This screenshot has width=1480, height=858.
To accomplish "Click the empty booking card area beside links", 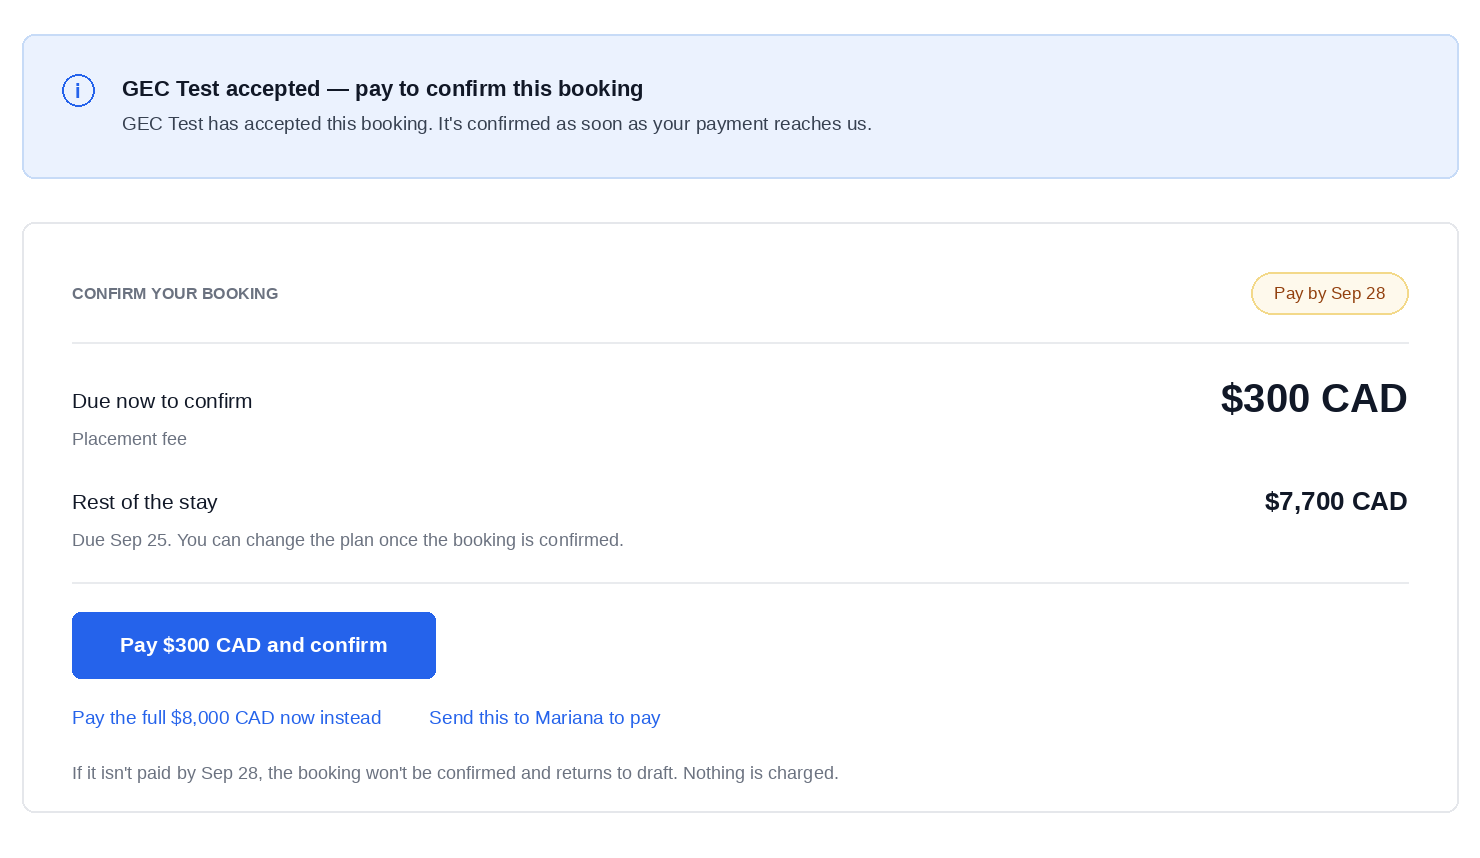I will (1030, 718).
